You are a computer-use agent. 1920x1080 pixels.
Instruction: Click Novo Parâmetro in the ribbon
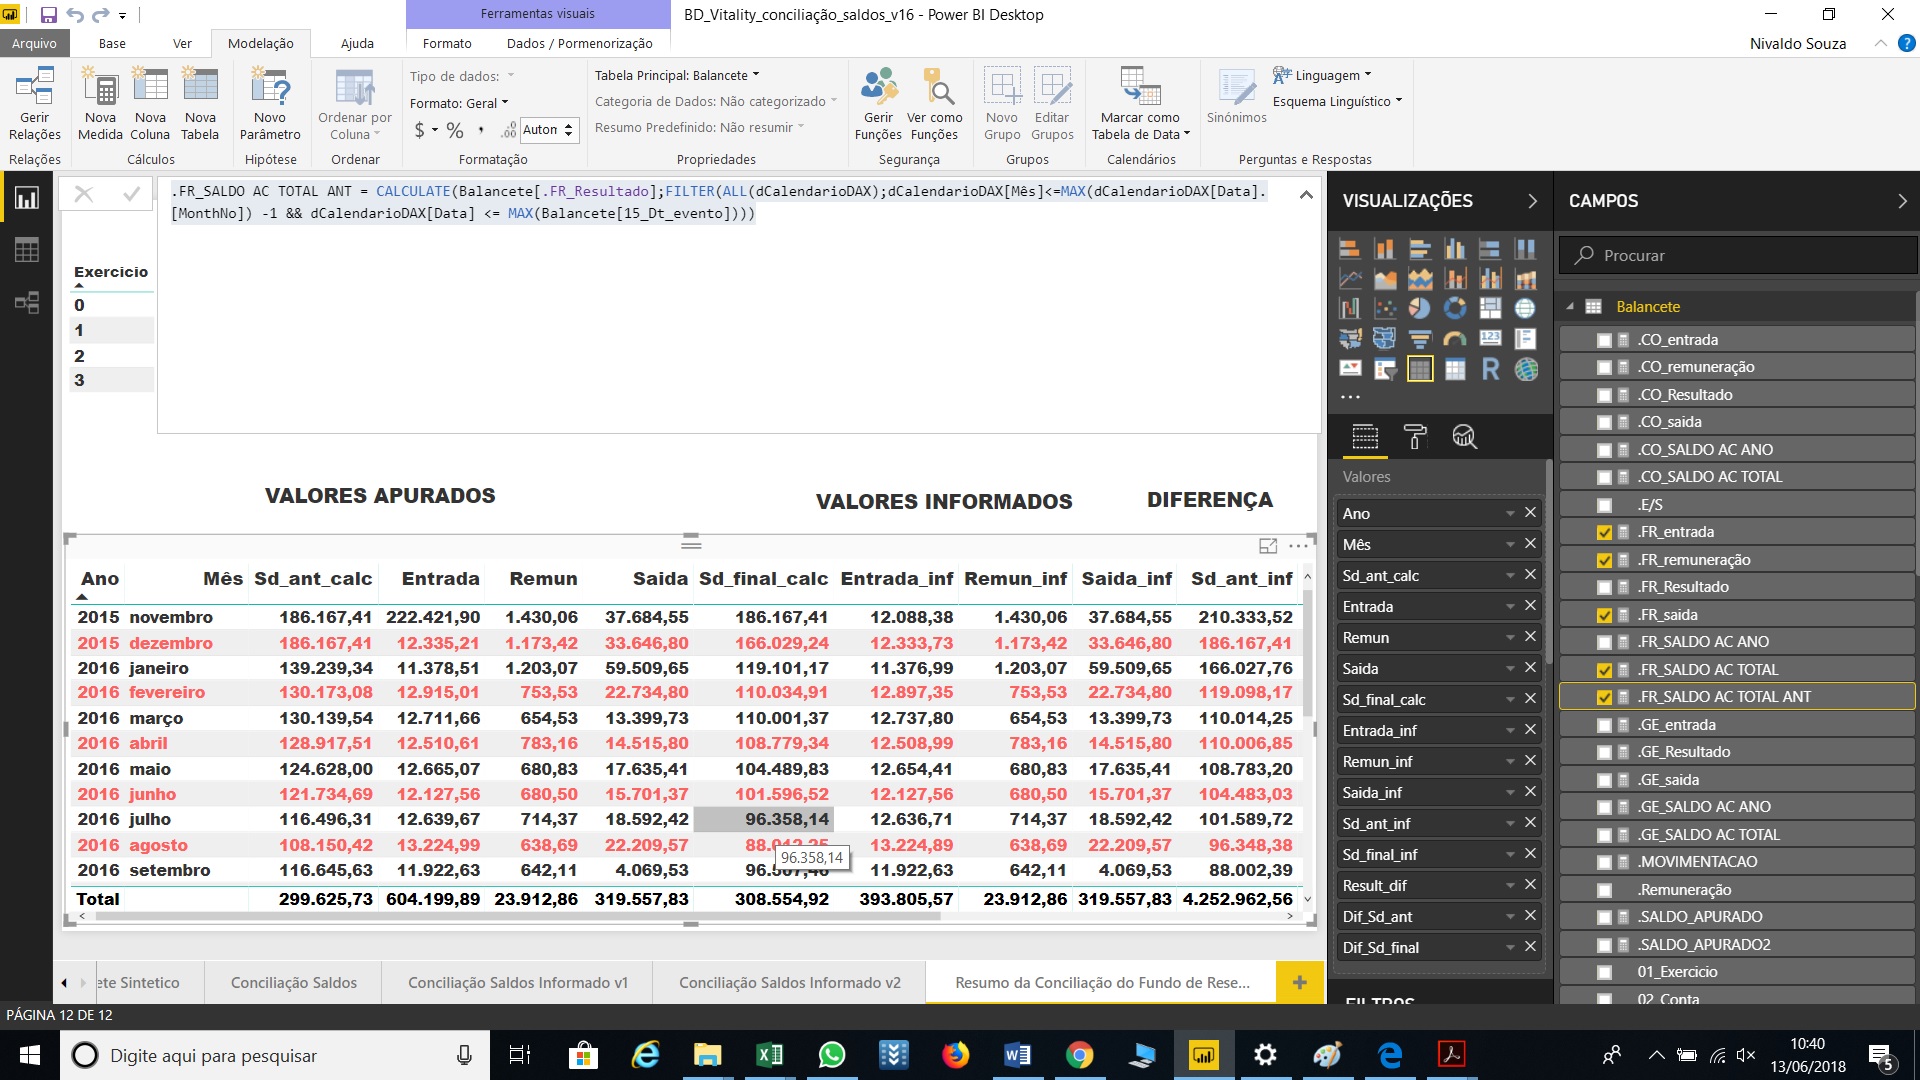270,105
